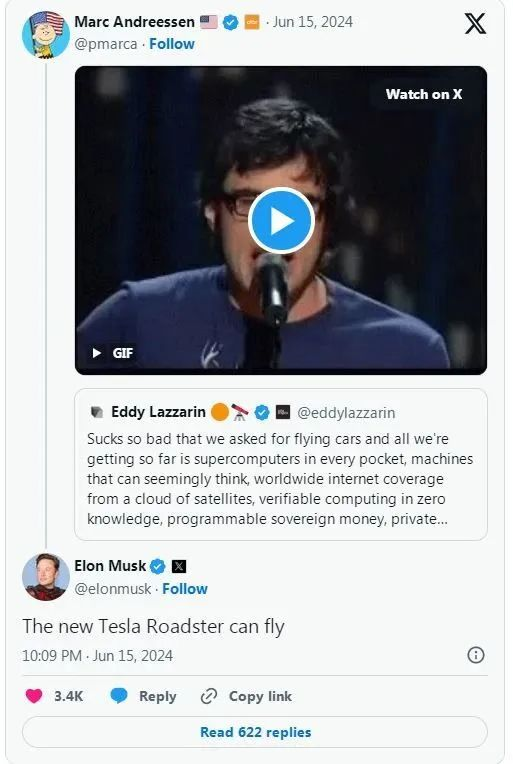Open Read 622 replies

(255, 732)
